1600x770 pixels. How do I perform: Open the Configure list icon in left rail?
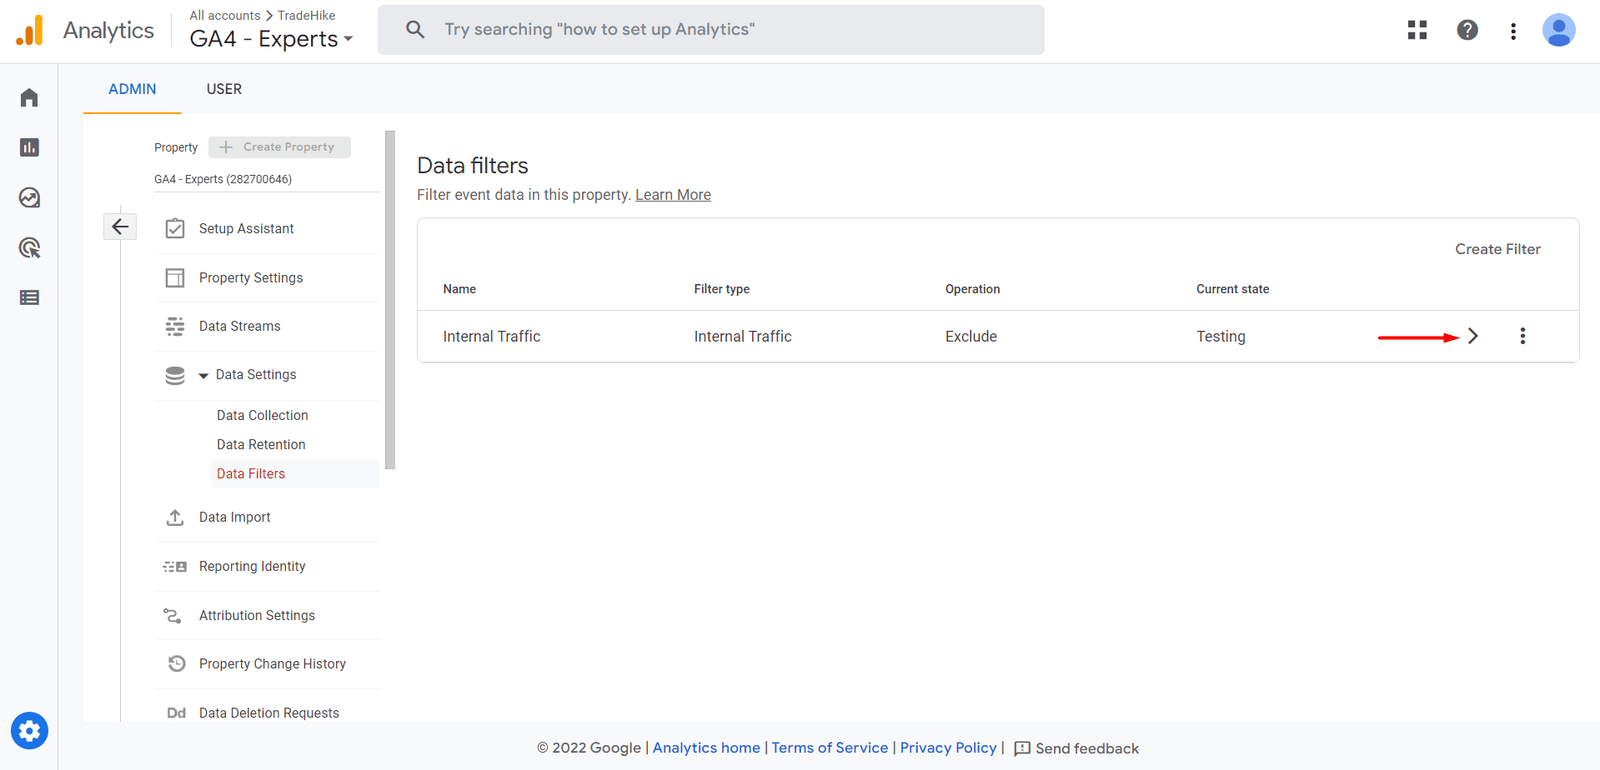(x=29, y=298)
